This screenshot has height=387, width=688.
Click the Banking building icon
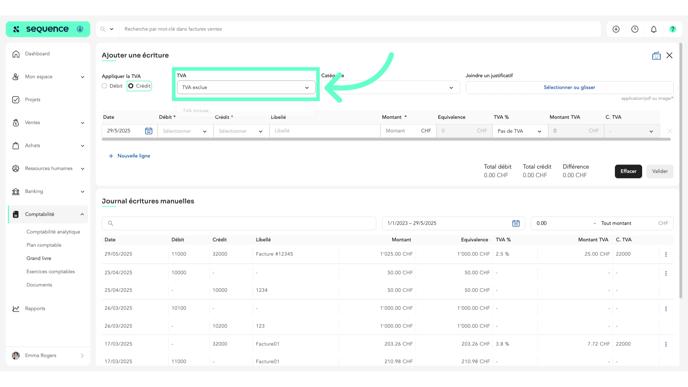(x=16, y=191)
